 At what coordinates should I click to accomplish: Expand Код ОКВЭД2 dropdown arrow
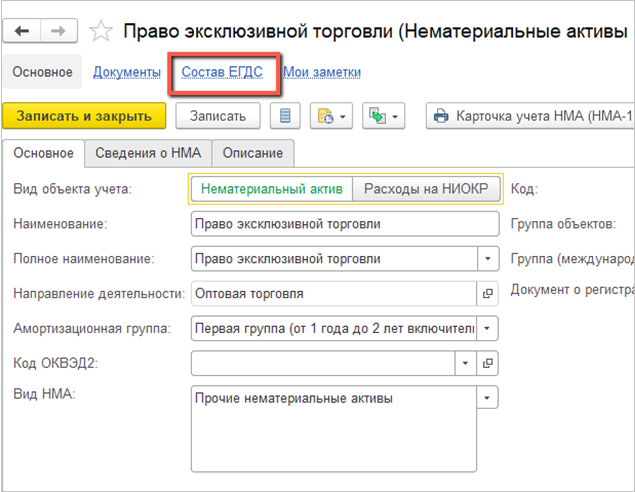coord(465,362)
